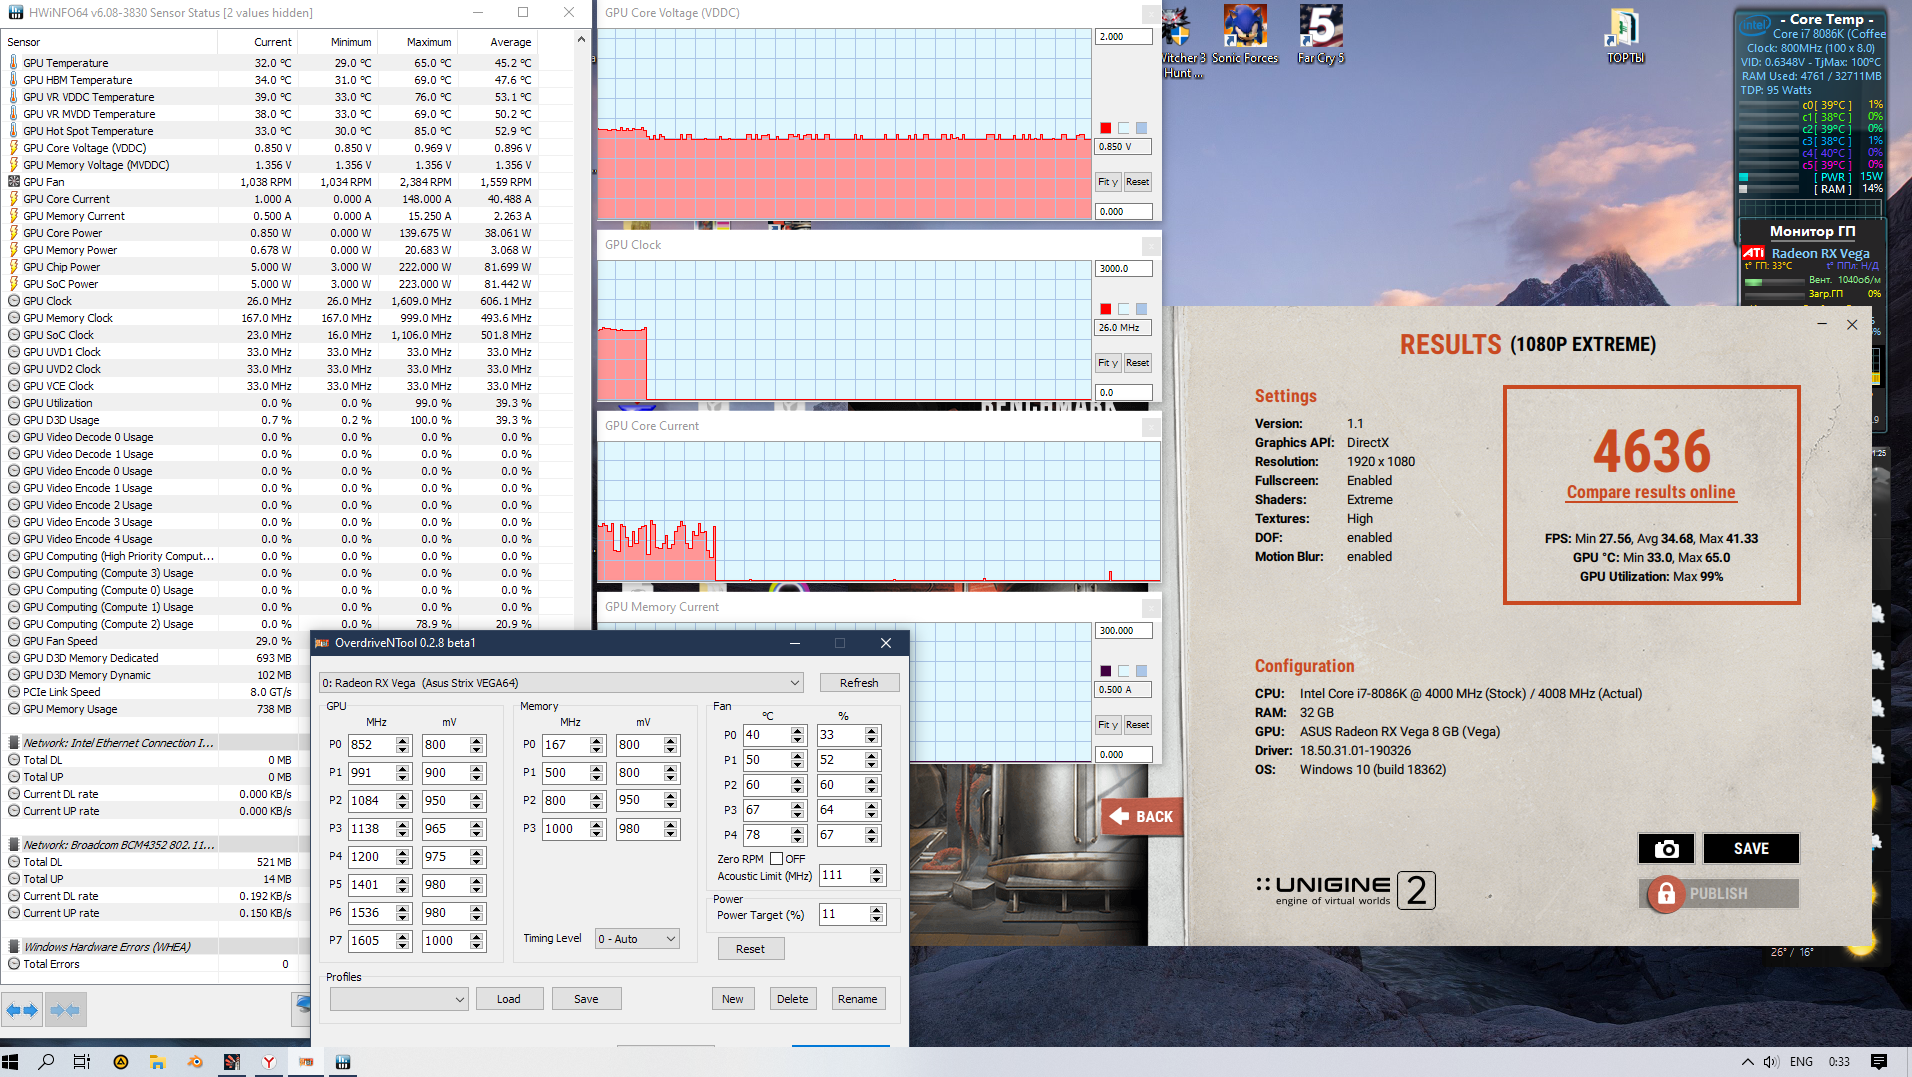The image size is (1912, 1077).
Task: Click SAVE in the Results window
Action: coord(1751,848)
